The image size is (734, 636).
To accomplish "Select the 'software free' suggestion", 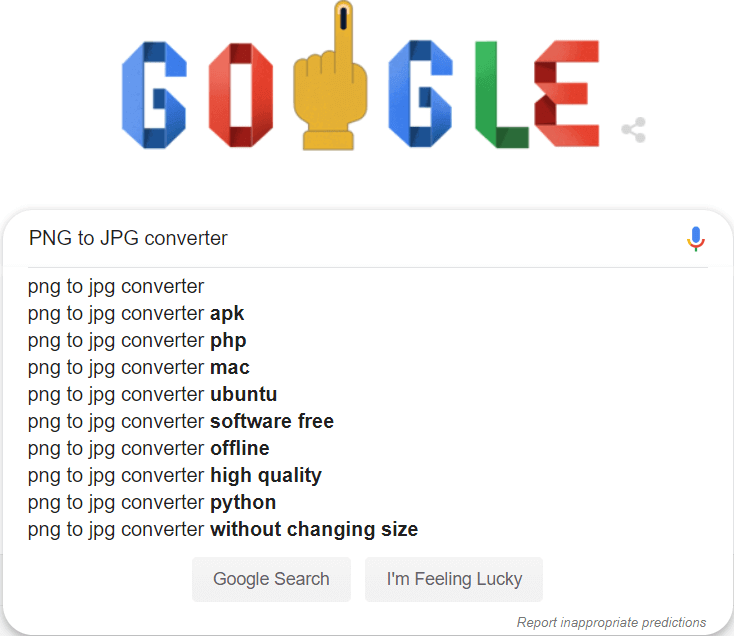I will click(x=181, y=422).
